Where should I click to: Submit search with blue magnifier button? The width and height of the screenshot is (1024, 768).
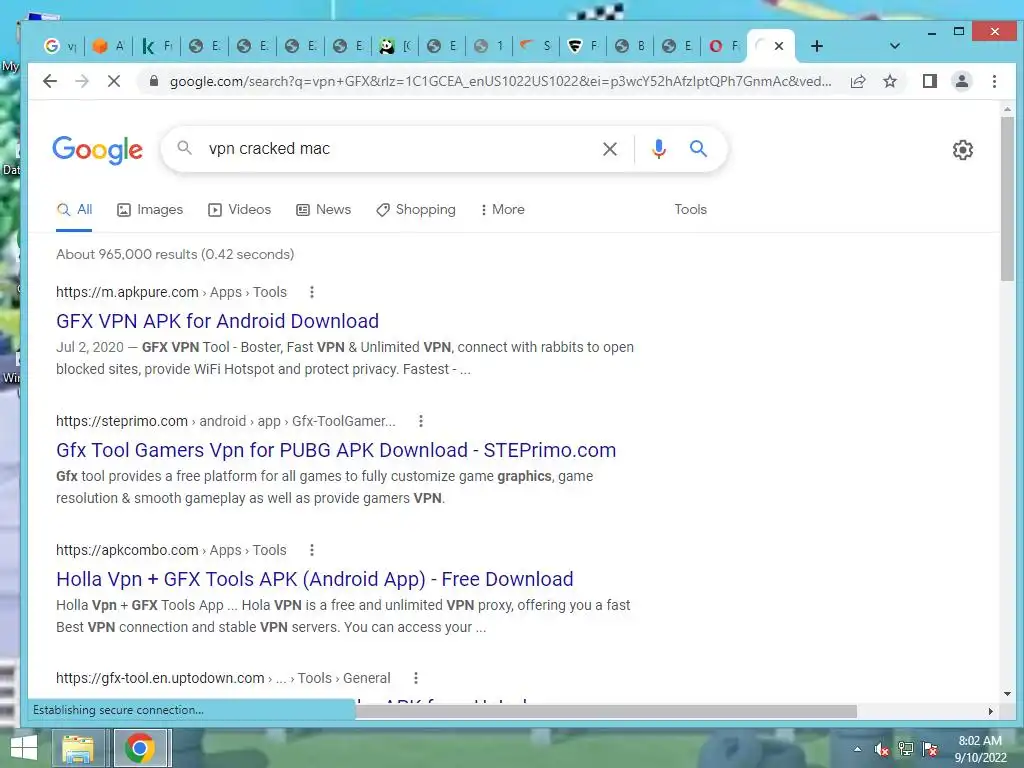coord(698,149)
